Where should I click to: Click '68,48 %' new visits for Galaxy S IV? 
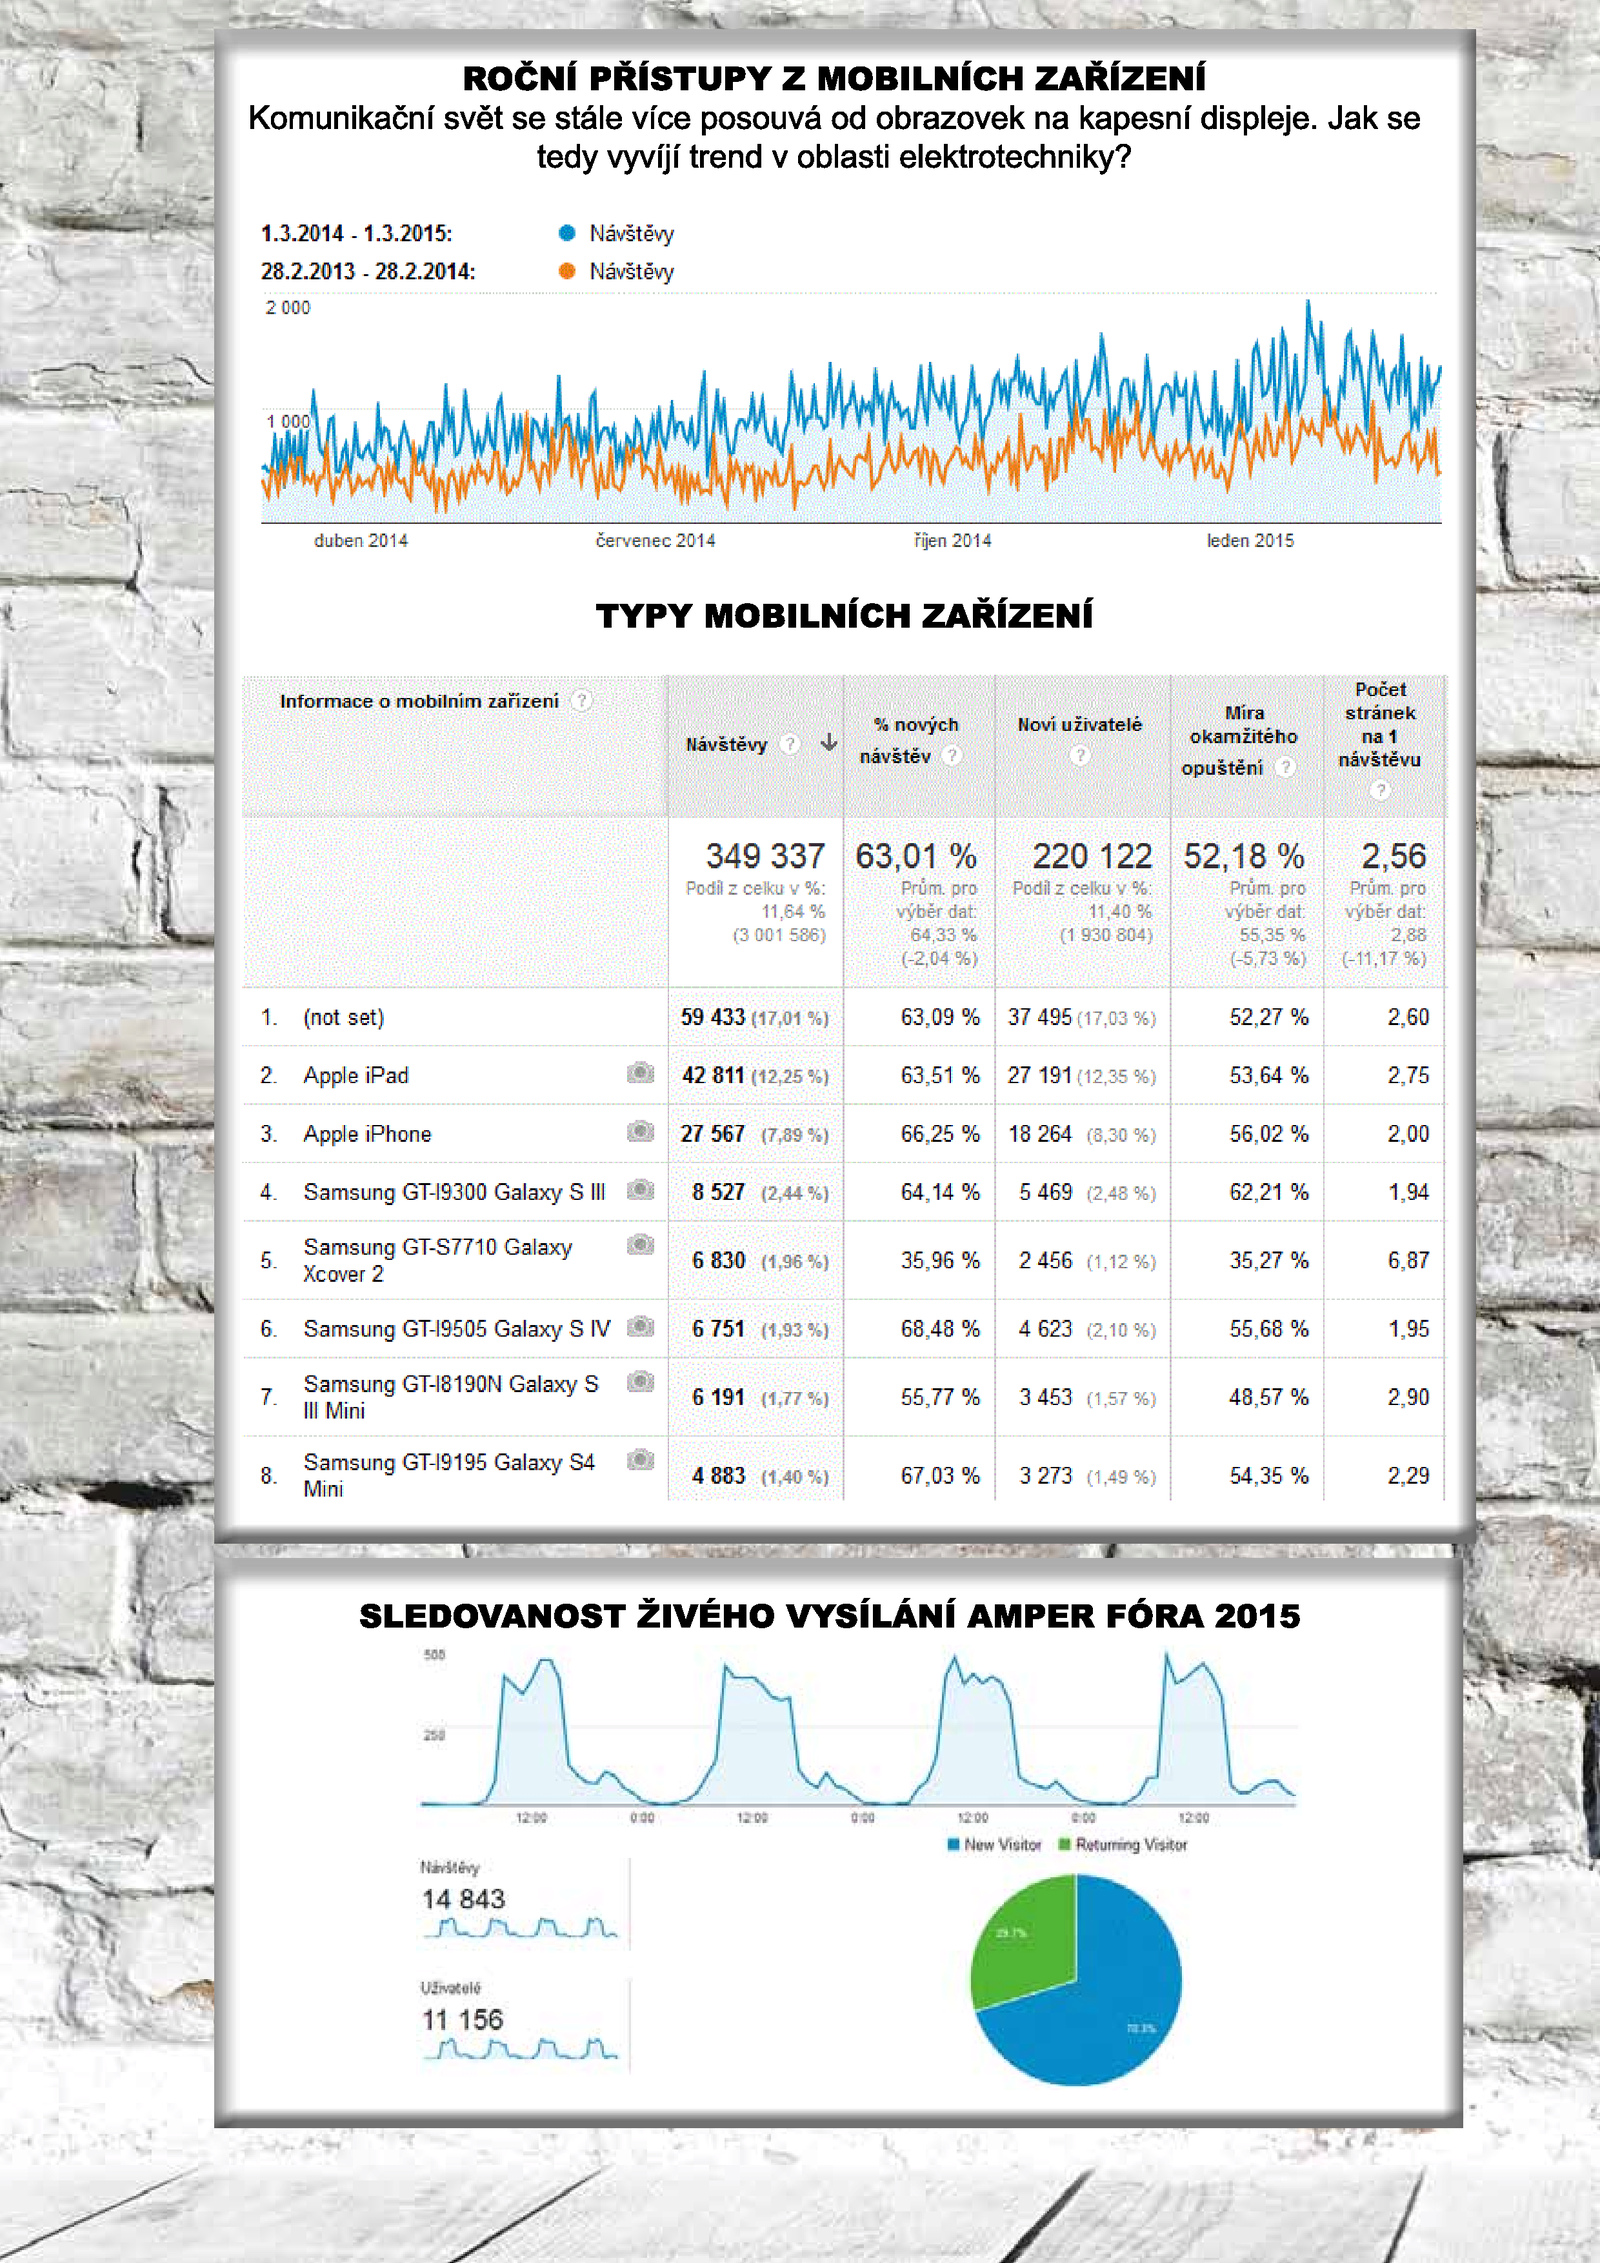pyautogui.click(x=940, y=1329)
